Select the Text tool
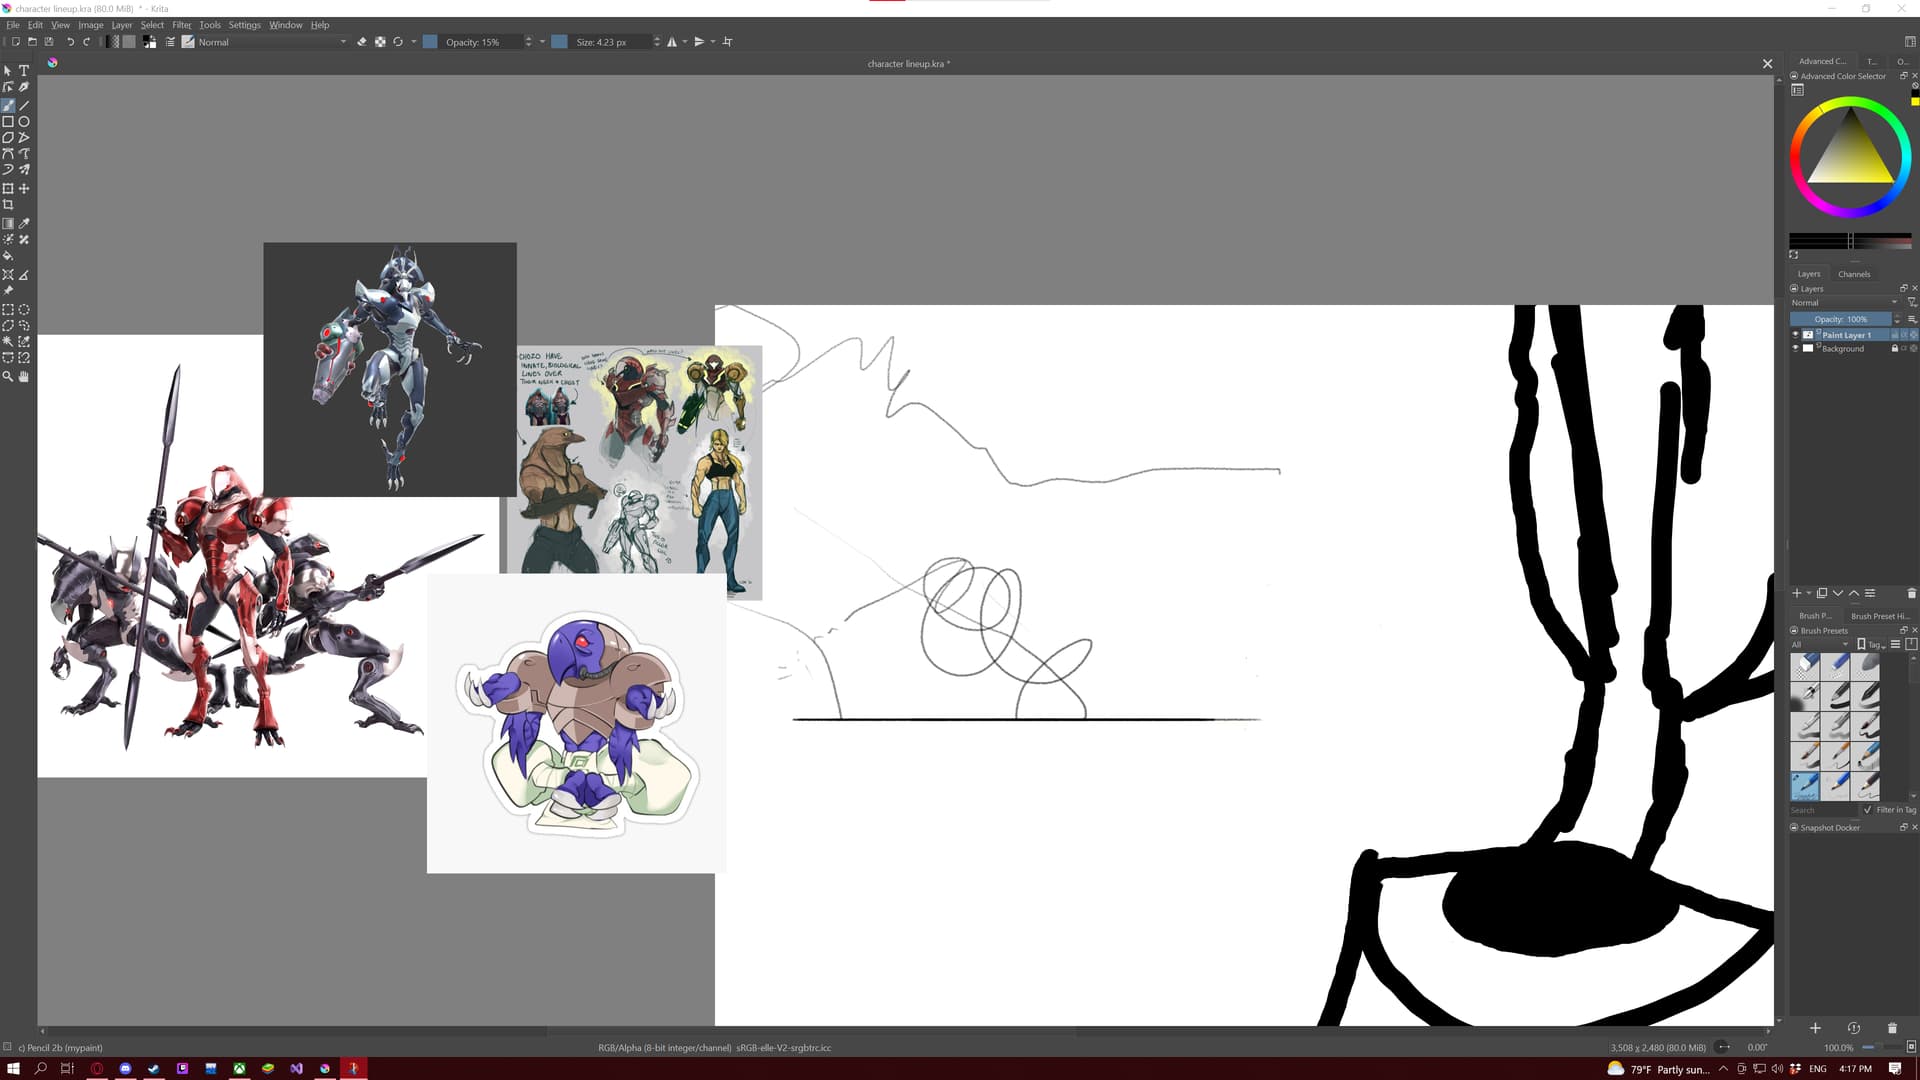Screen dimensions: 1920x1080 (x=24, y=71)
